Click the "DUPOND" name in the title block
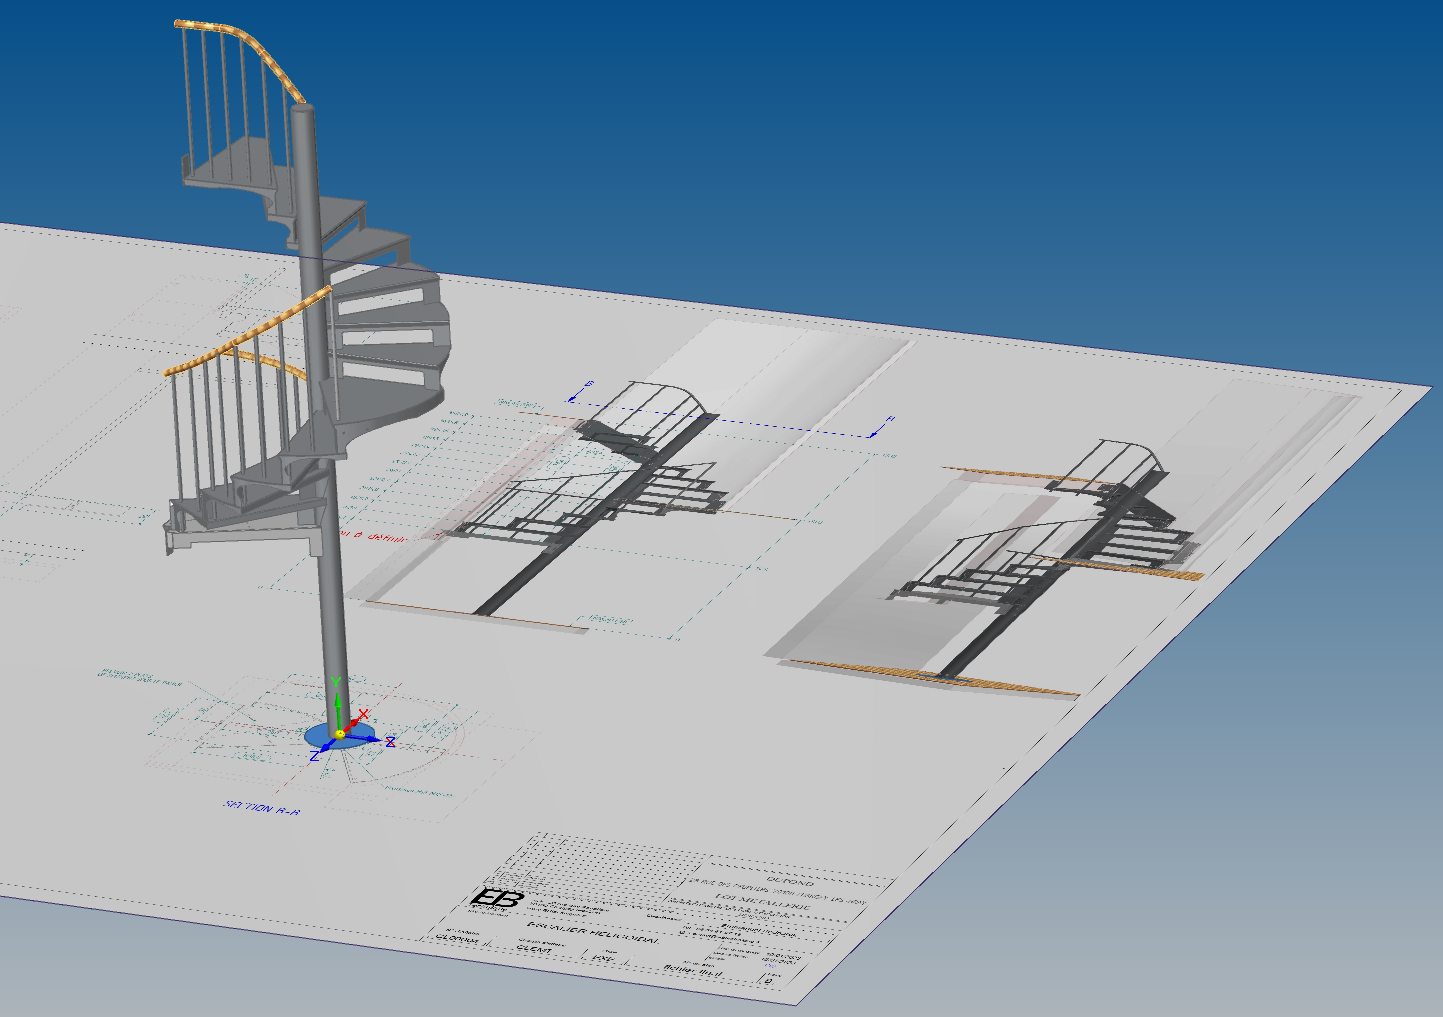The height and width of the screenshot is (1017, 1443). click(790, 883)
